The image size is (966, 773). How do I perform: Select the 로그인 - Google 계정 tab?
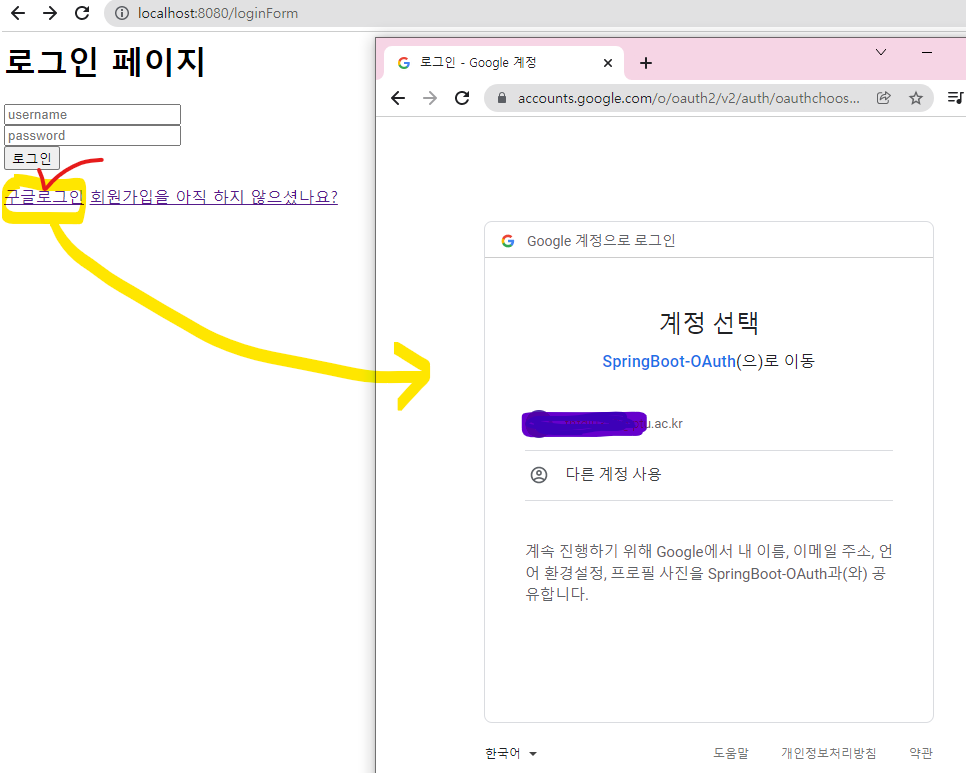pos(504,63)
